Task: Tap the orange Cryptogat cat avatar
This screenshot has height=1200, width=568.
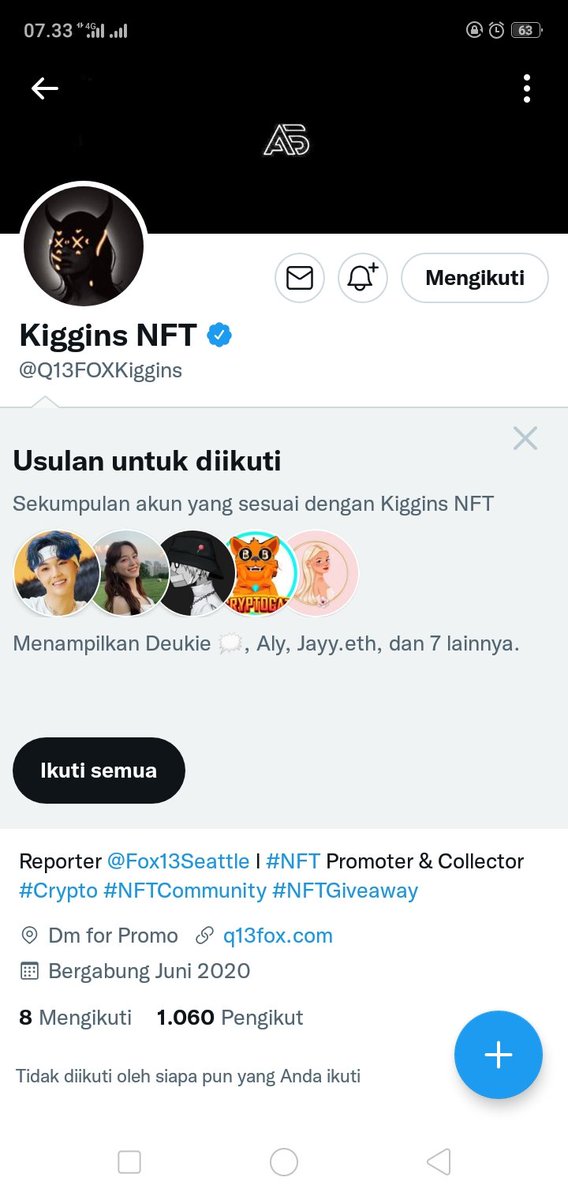Action: point(259,573)
